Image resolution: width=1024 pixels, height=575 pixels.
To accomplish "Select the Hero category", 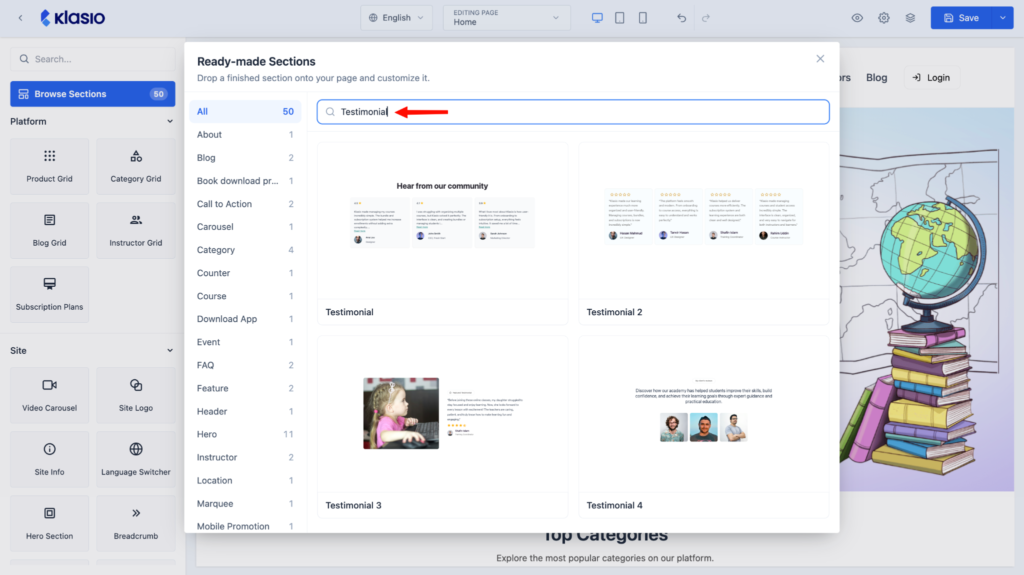I will [245, 435].
